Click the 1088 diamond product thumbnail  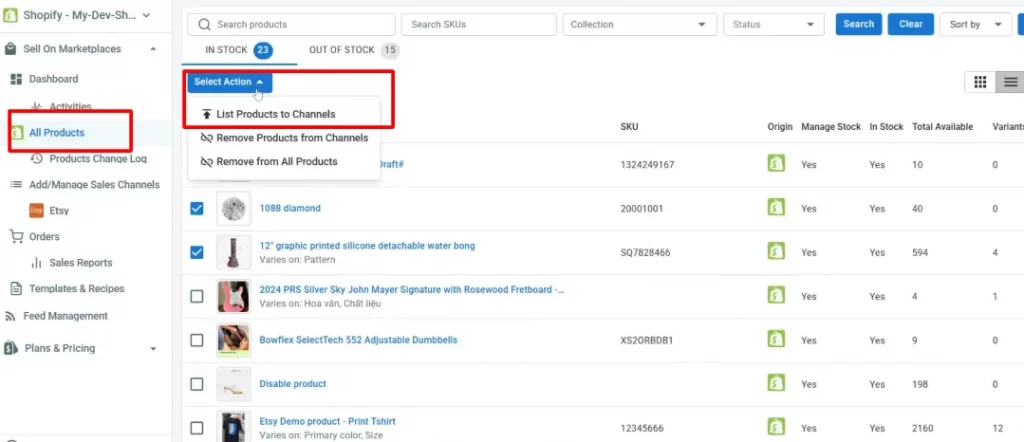click(233, 208)
